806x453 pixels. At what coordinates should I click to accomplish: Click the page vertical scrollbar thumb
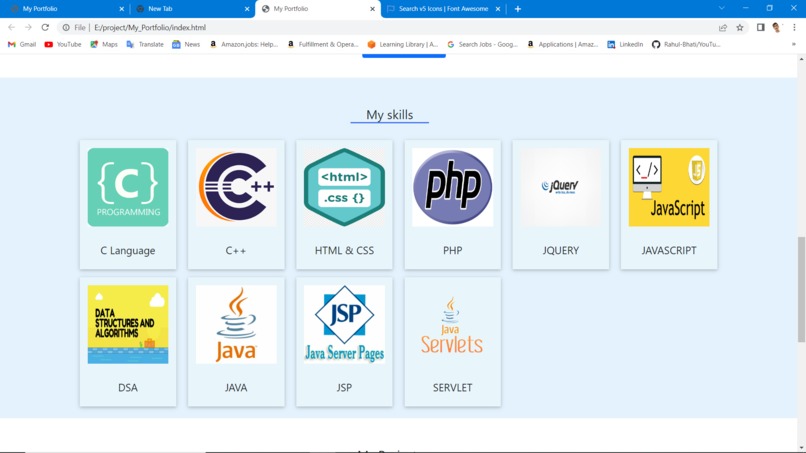point(801,289)
